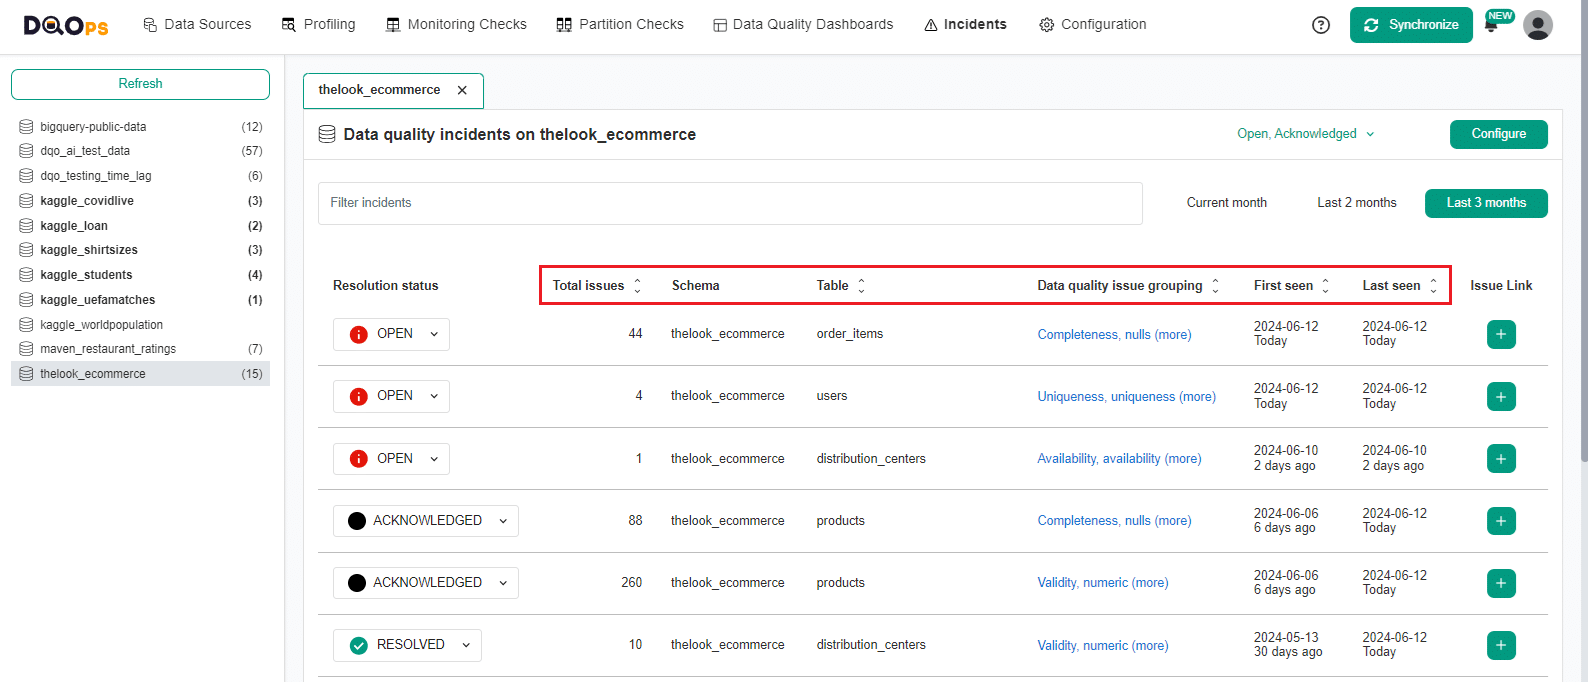This screenshot has width=1588, height=682.
Task: Select dqo_testing_time_lag in the connection list
Action: click(x=140, y=176)
